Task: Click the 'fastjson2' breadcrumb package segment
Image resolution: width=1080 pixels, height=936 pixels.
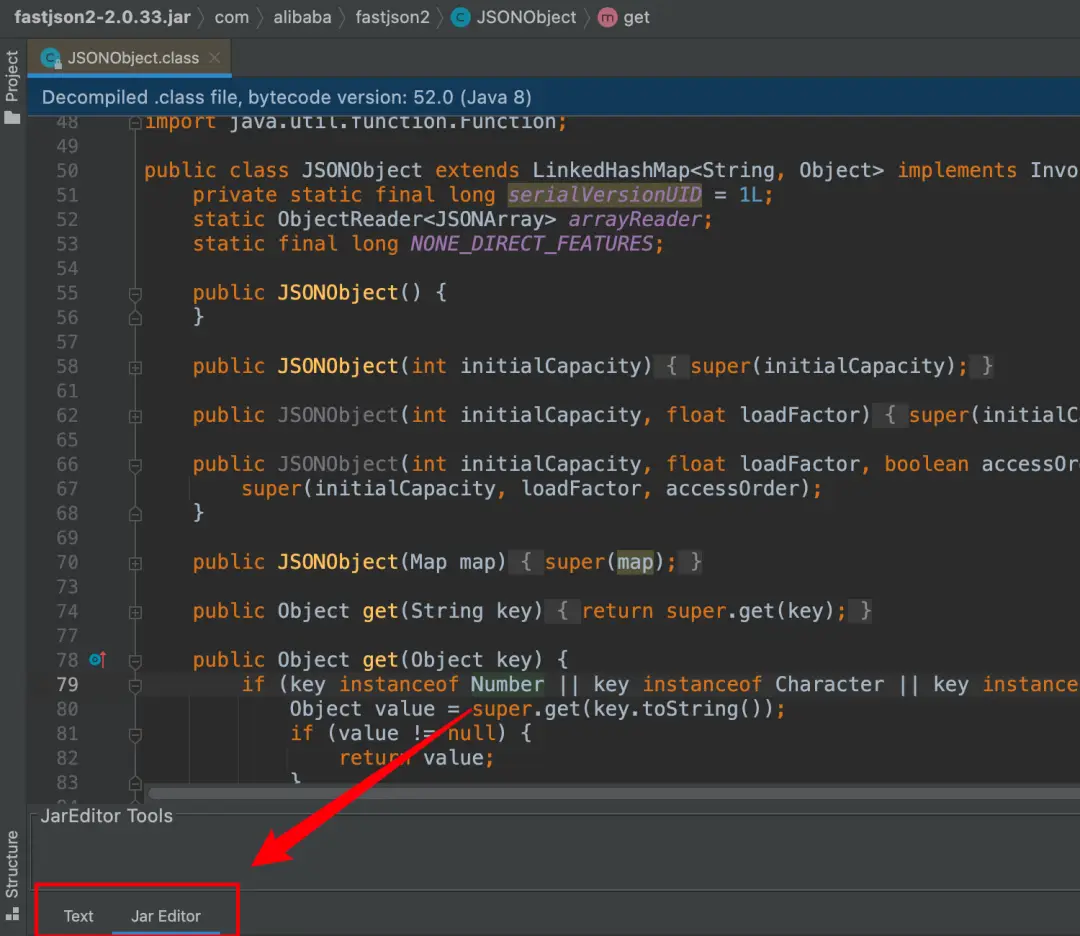Action: pyautogui.click(x=392, y=17)
